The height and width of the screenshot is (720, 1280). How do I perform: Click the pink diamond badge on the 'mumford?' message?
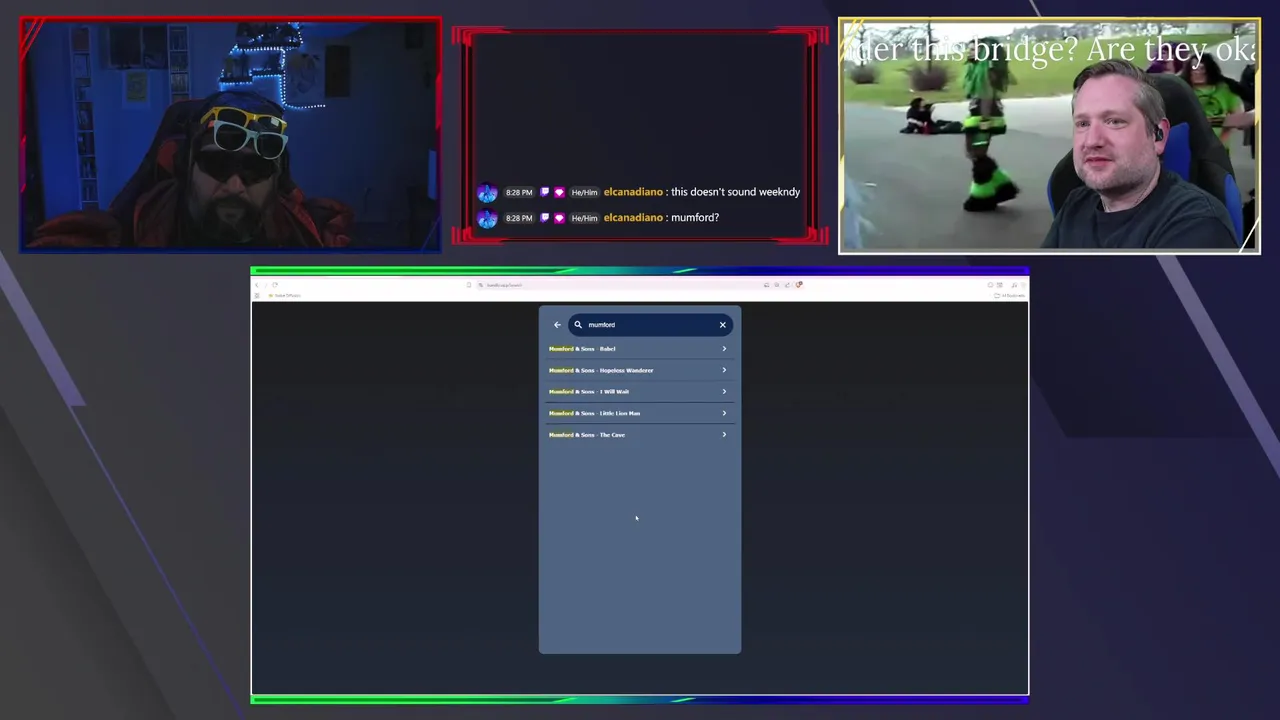point(559,218)
